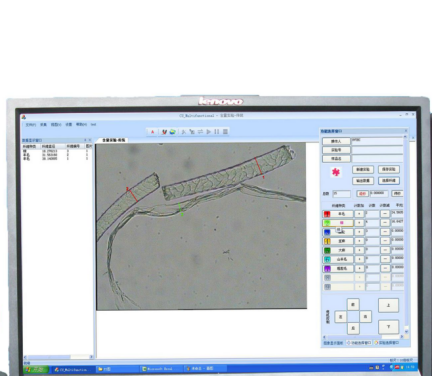Click the 样品名 sample name button
The image size is (432, 376).
tap(336, 159)
